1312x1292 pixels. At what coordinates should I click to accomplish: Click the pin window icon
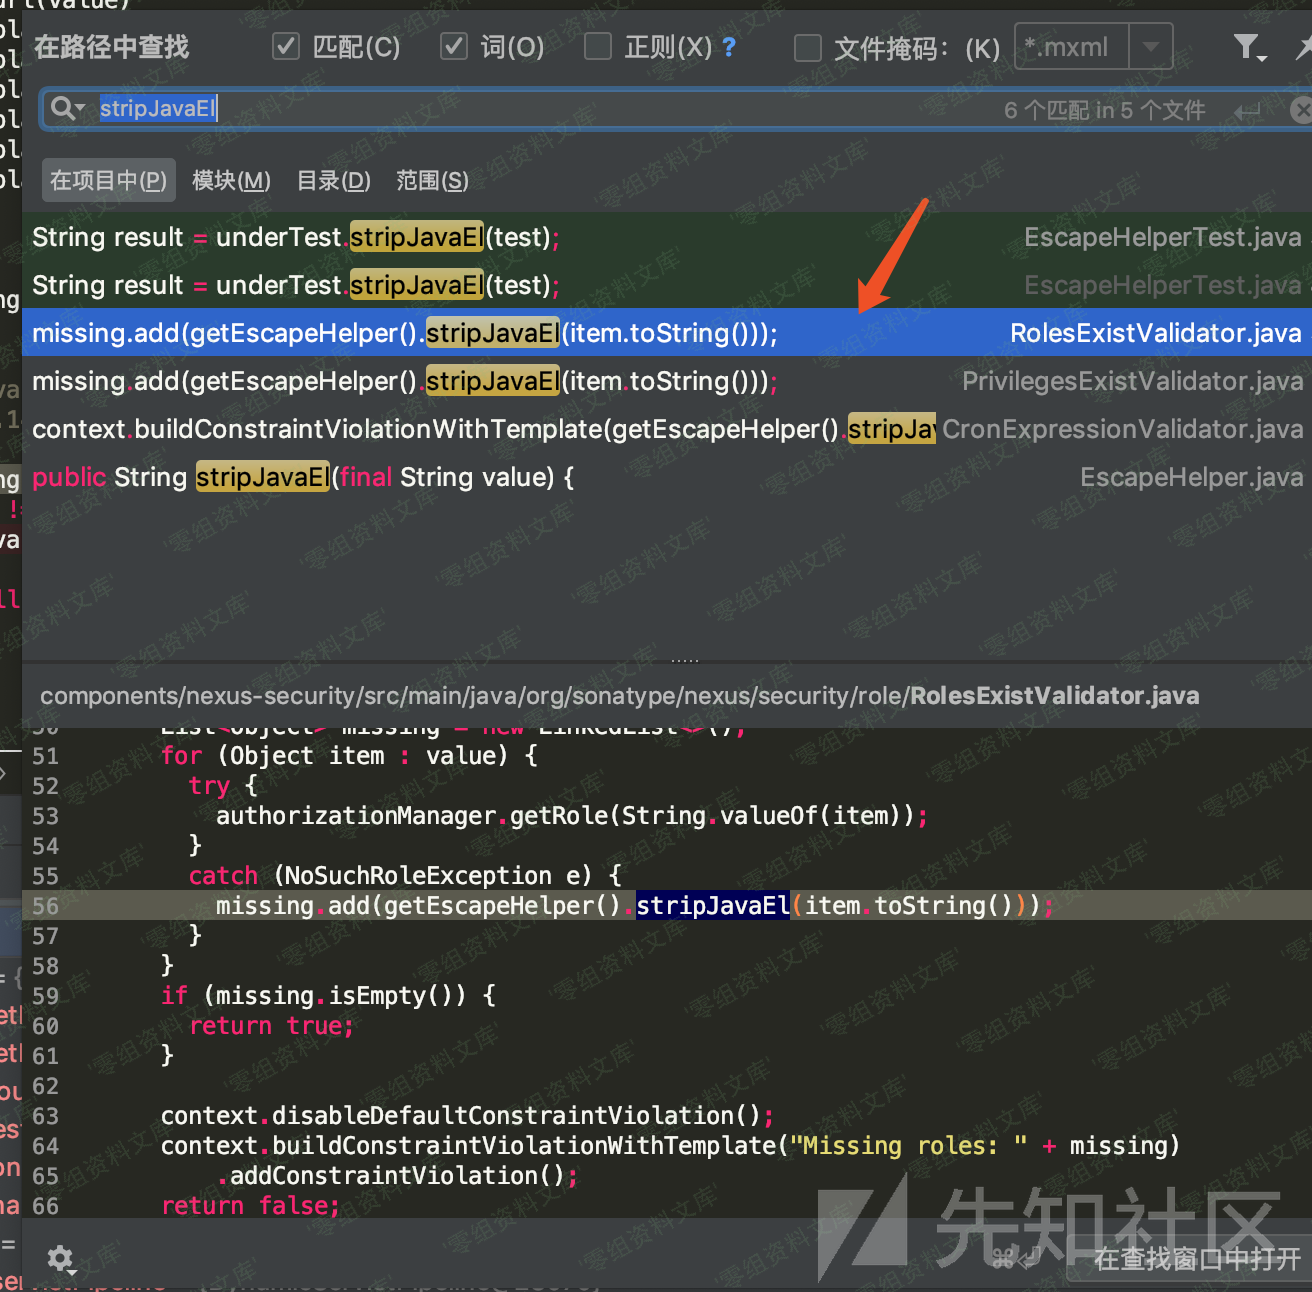[1303, 47]
